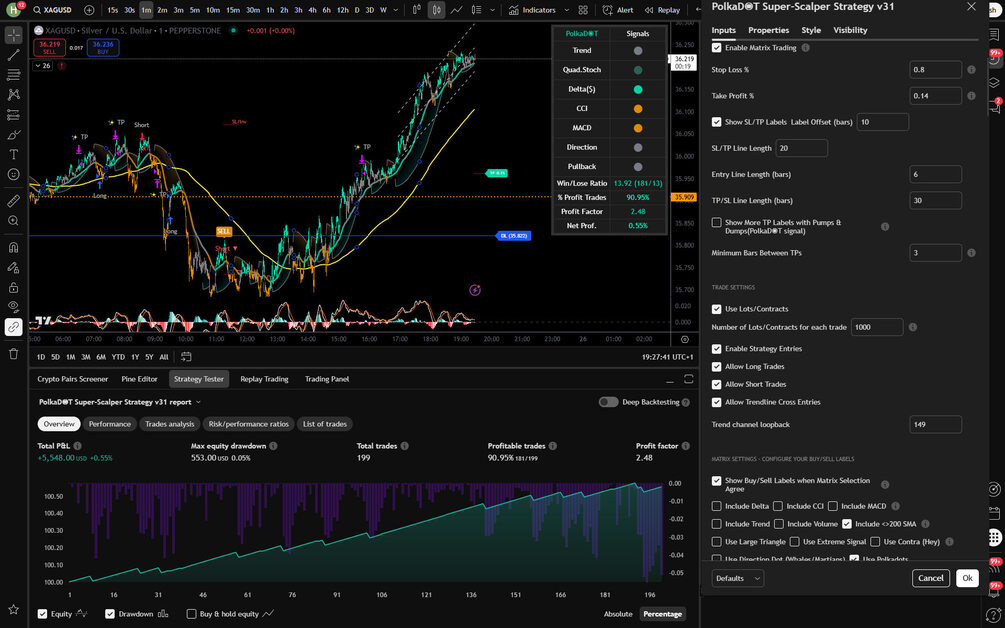Select the 15m timeframe

point(233,10)
